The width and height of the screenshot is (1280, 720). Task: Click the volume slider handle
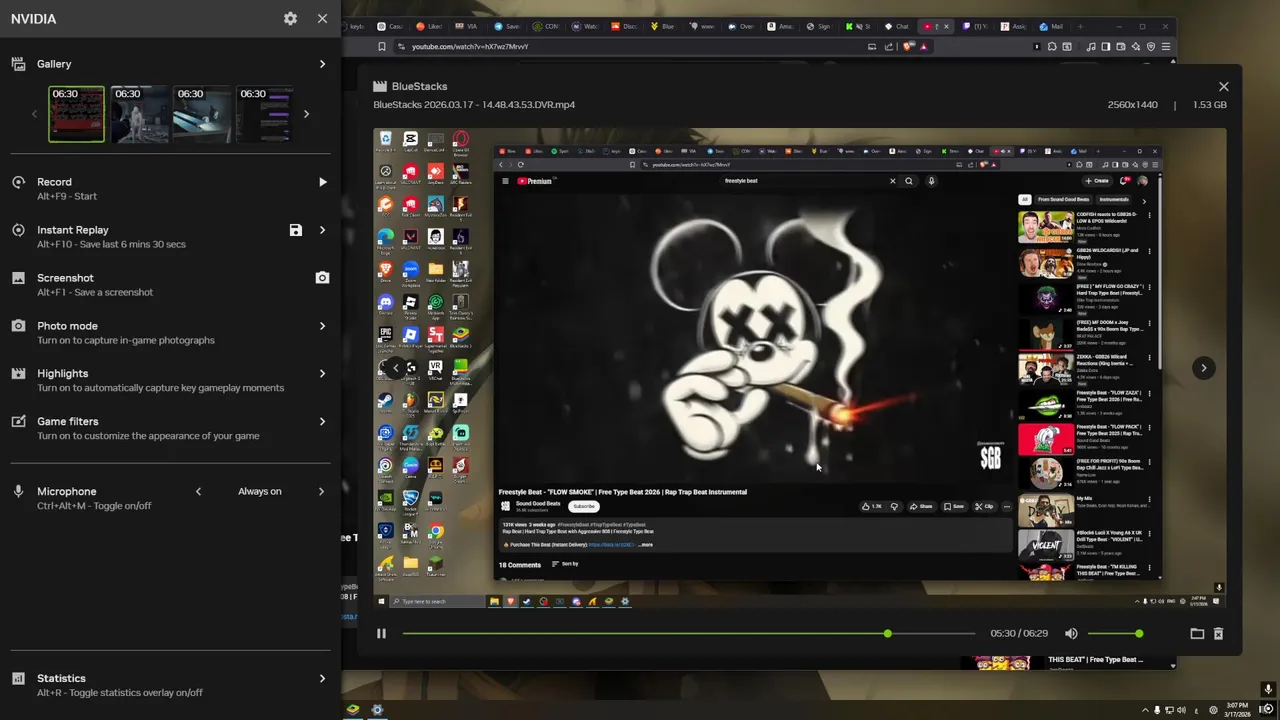pos(1139,633)
